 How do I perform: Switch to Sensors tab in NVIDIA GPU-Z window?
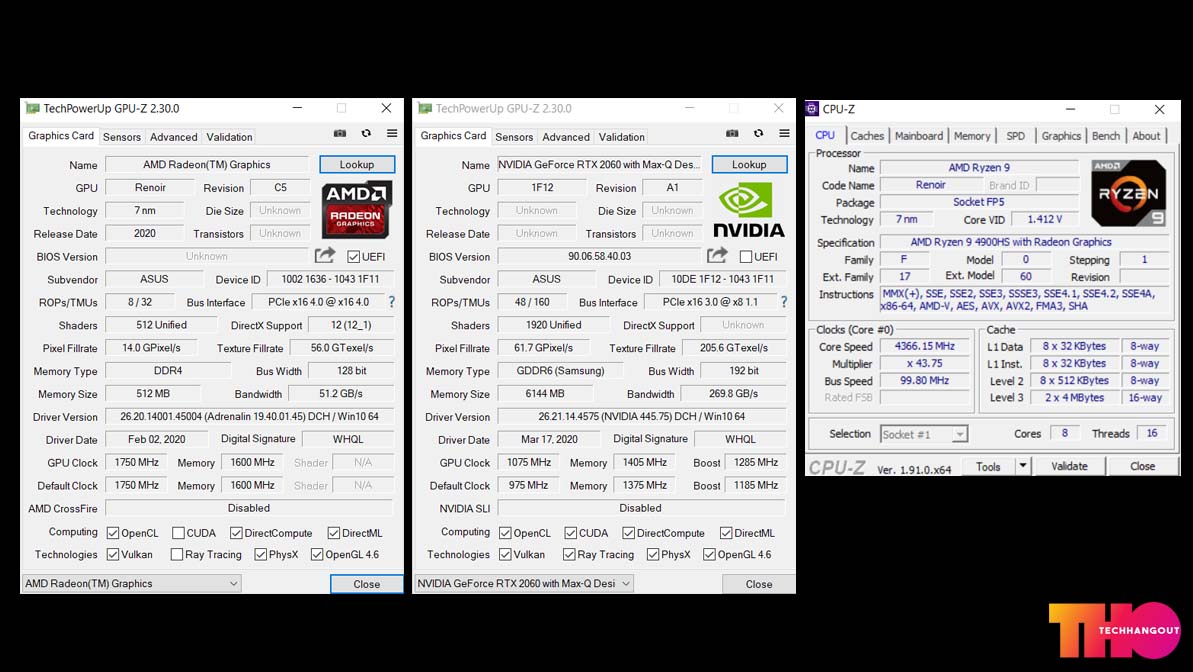click(514, 137)
